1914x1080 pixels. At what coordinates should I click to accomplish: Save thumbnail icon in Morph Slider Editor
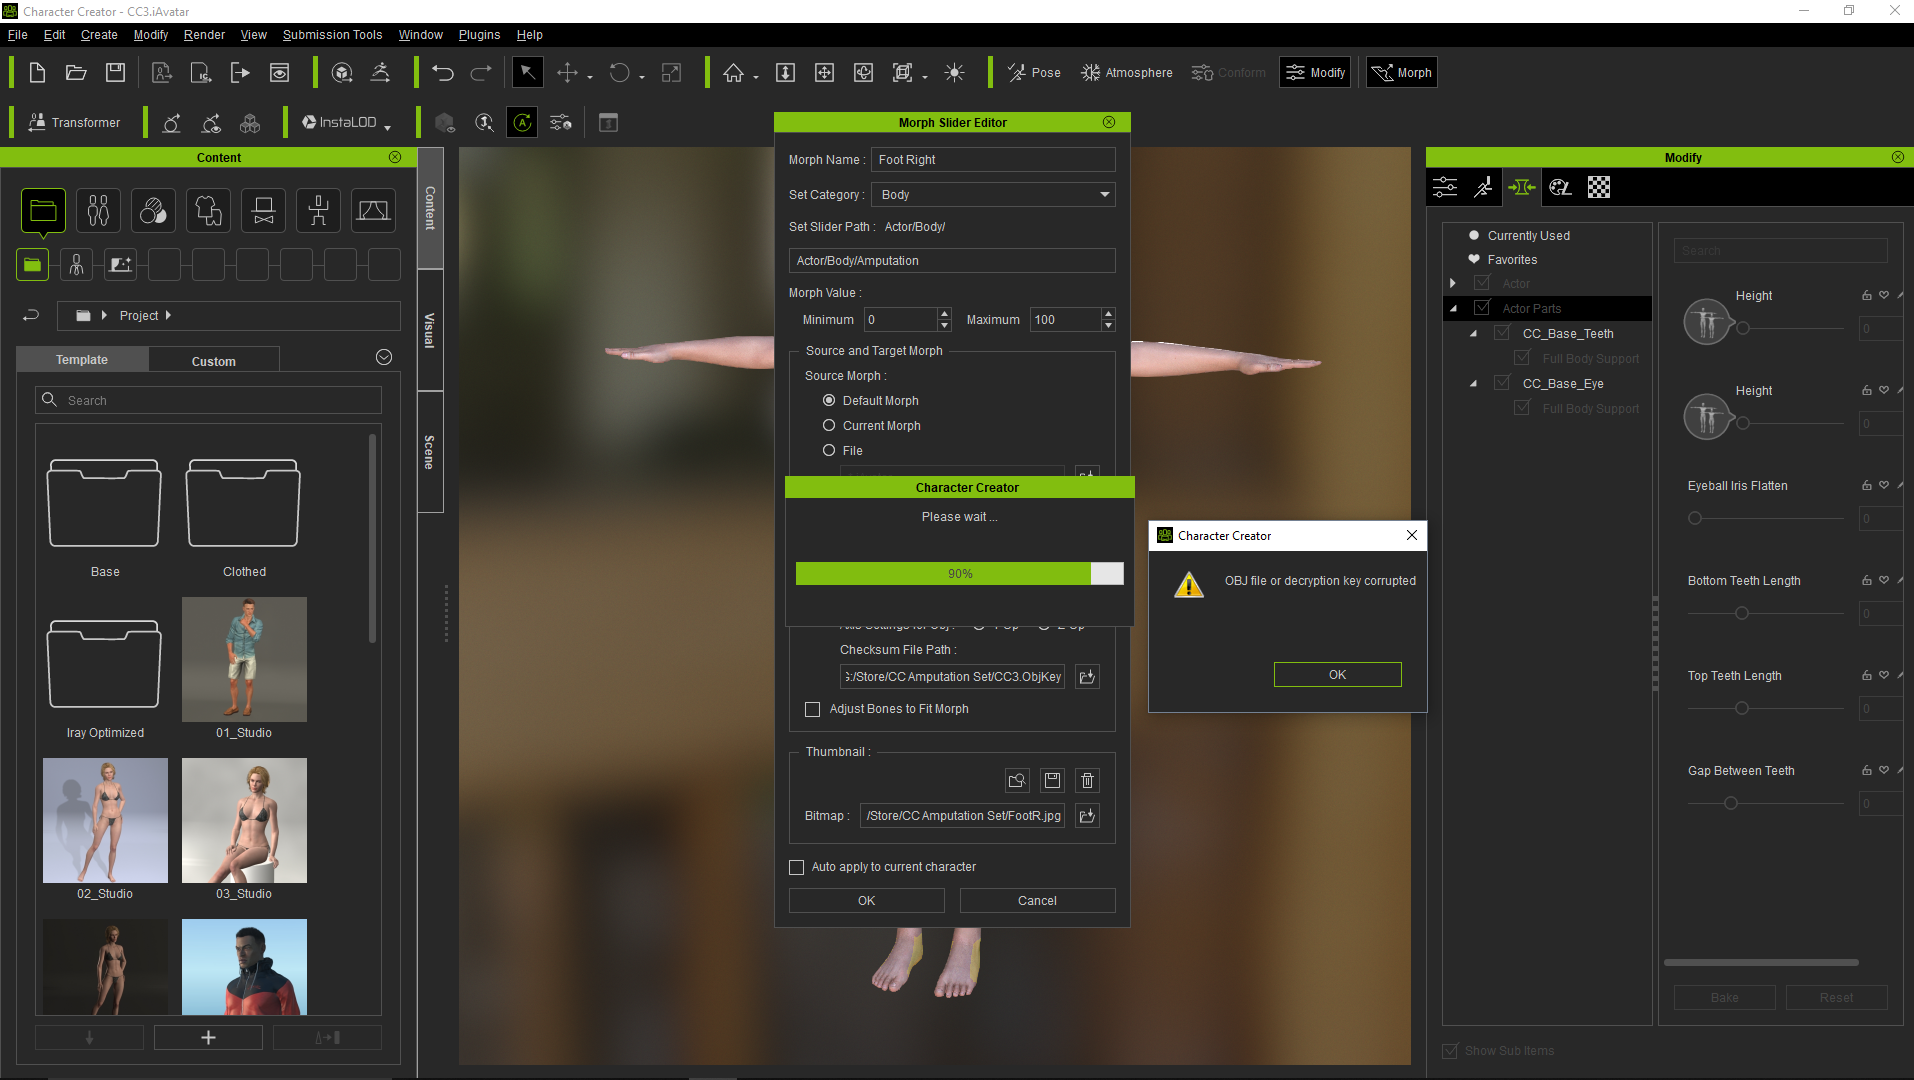(x=1052, y=781)
